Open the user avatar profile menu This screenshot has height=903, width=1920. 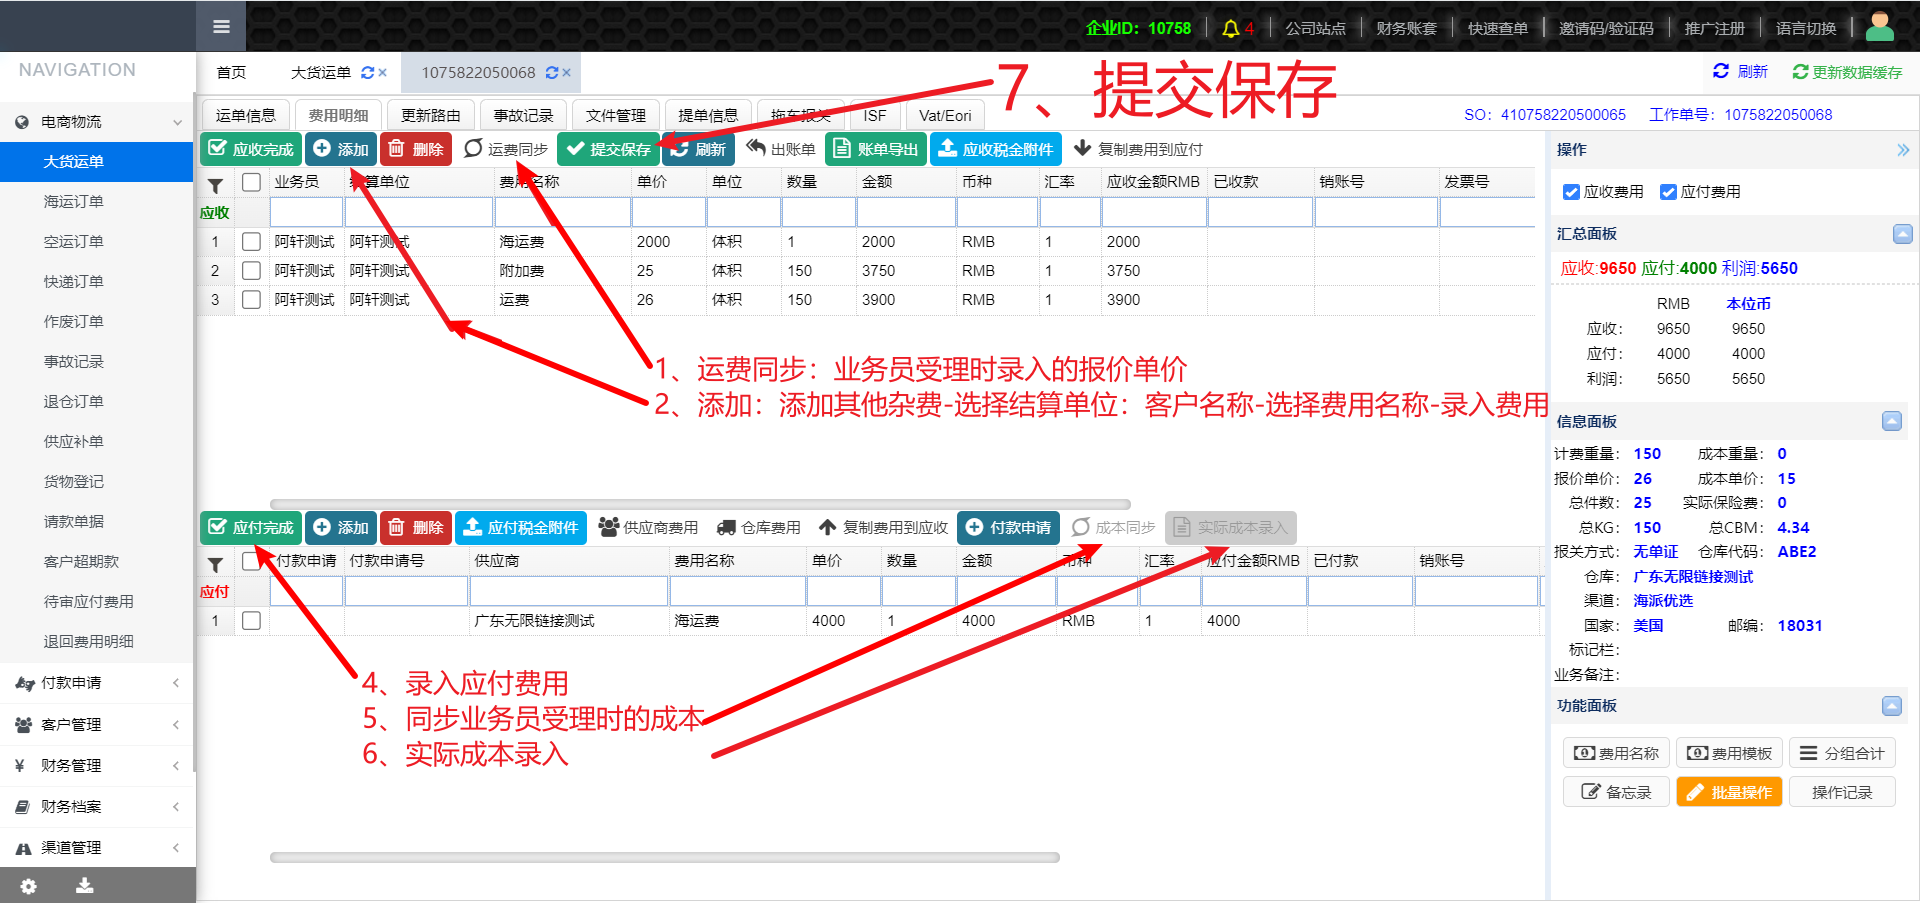tap(1880, 27)
